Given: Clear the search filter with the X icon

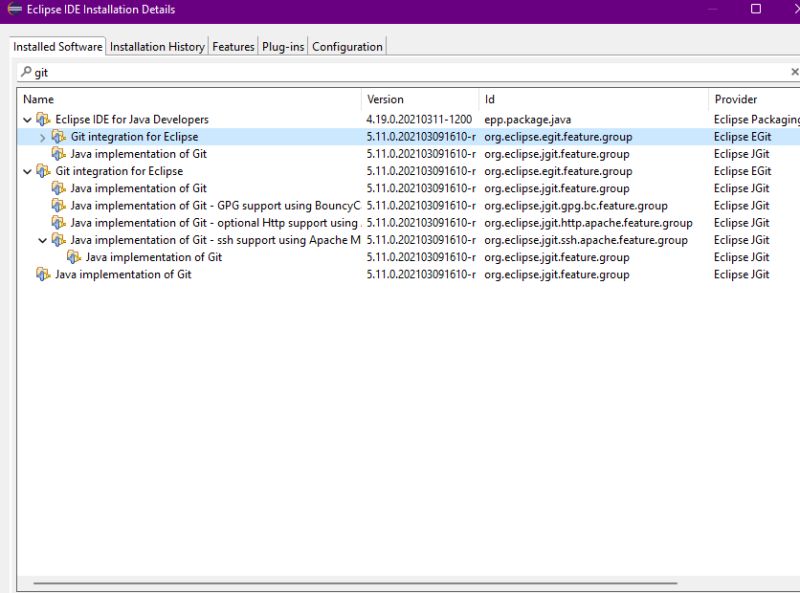Looking at the screenshot, I should [x=793, y=71].
